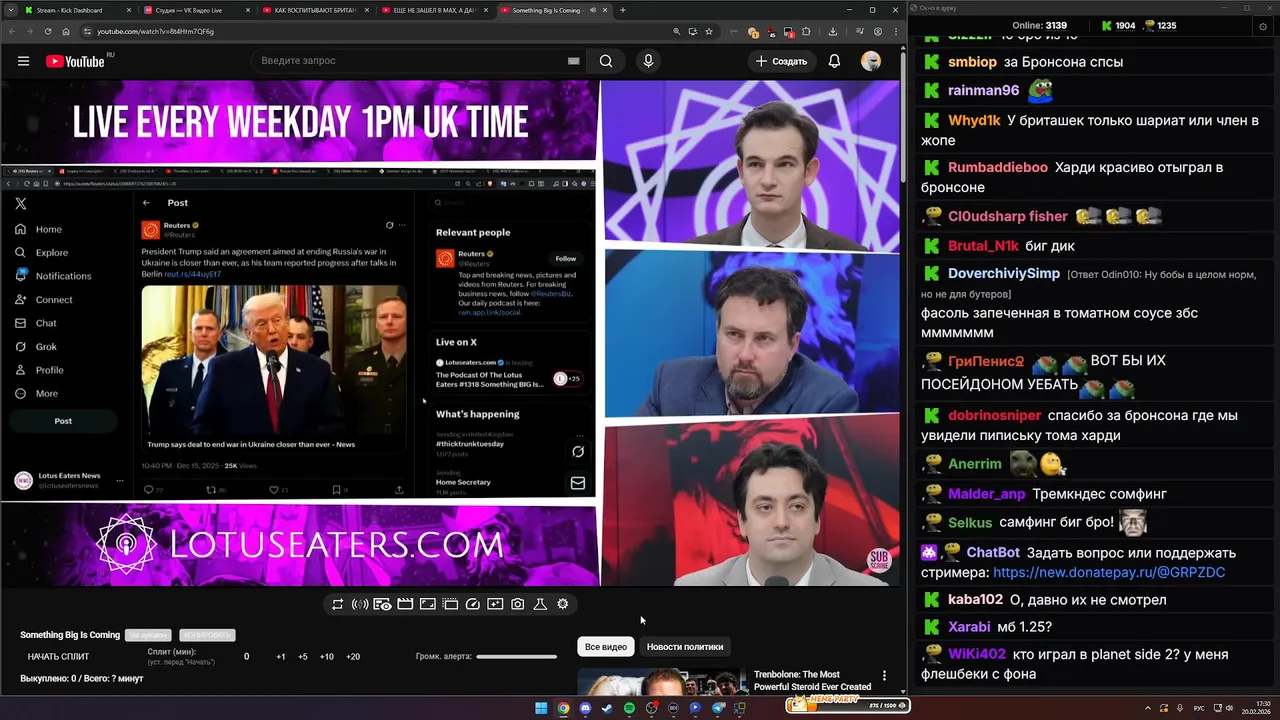The width and height of the screenshot is (1280, 720).
Task: Open the on-screen keyboard icon in search box
Action: (573, 61)
